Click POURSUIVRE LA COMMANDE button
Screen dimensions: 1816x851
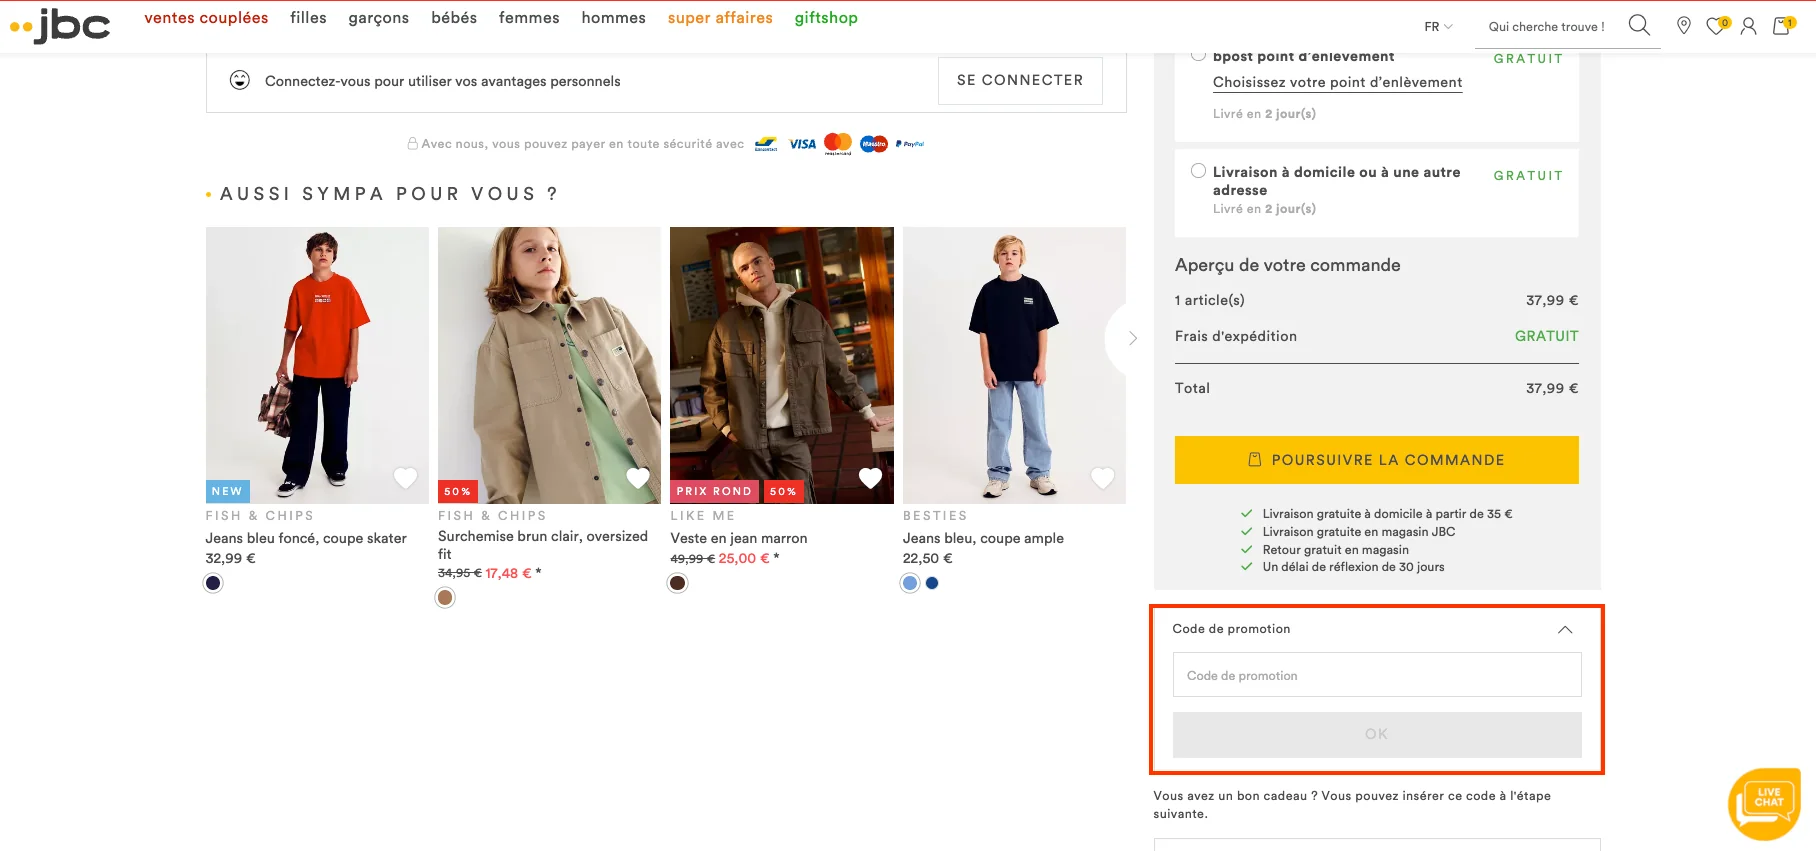coord(1376,460)
